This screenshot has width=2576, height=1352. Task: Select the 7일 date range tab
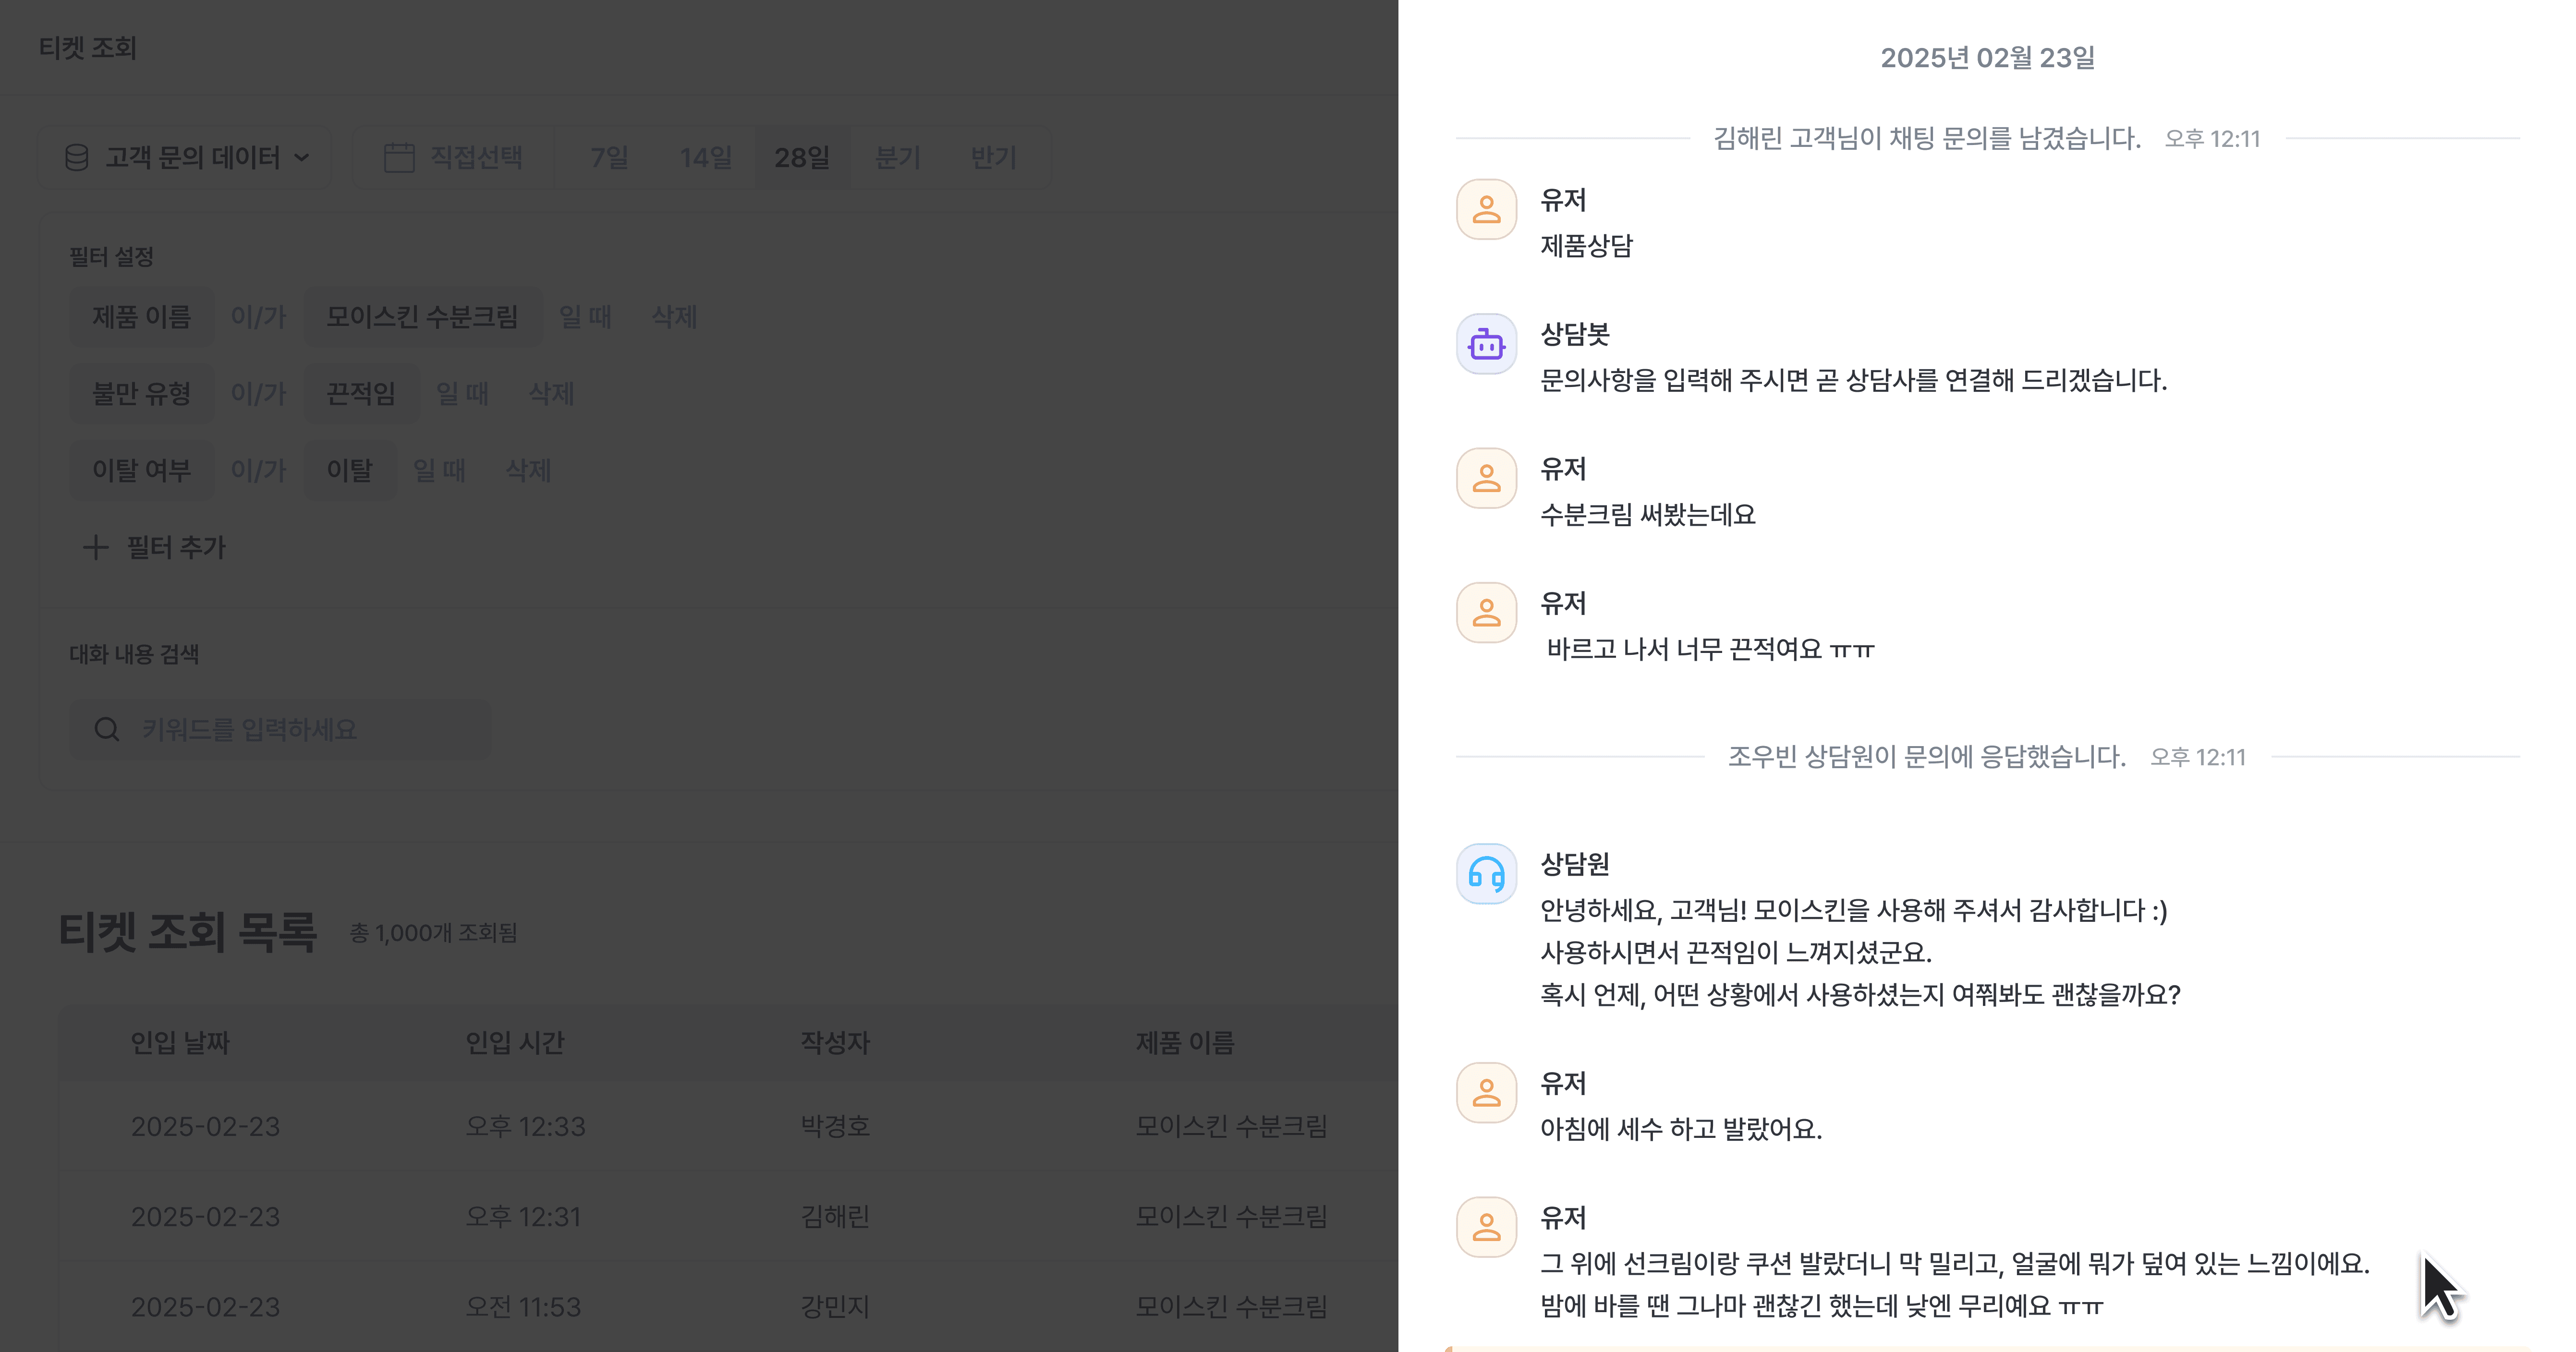[x=609, y=157]
